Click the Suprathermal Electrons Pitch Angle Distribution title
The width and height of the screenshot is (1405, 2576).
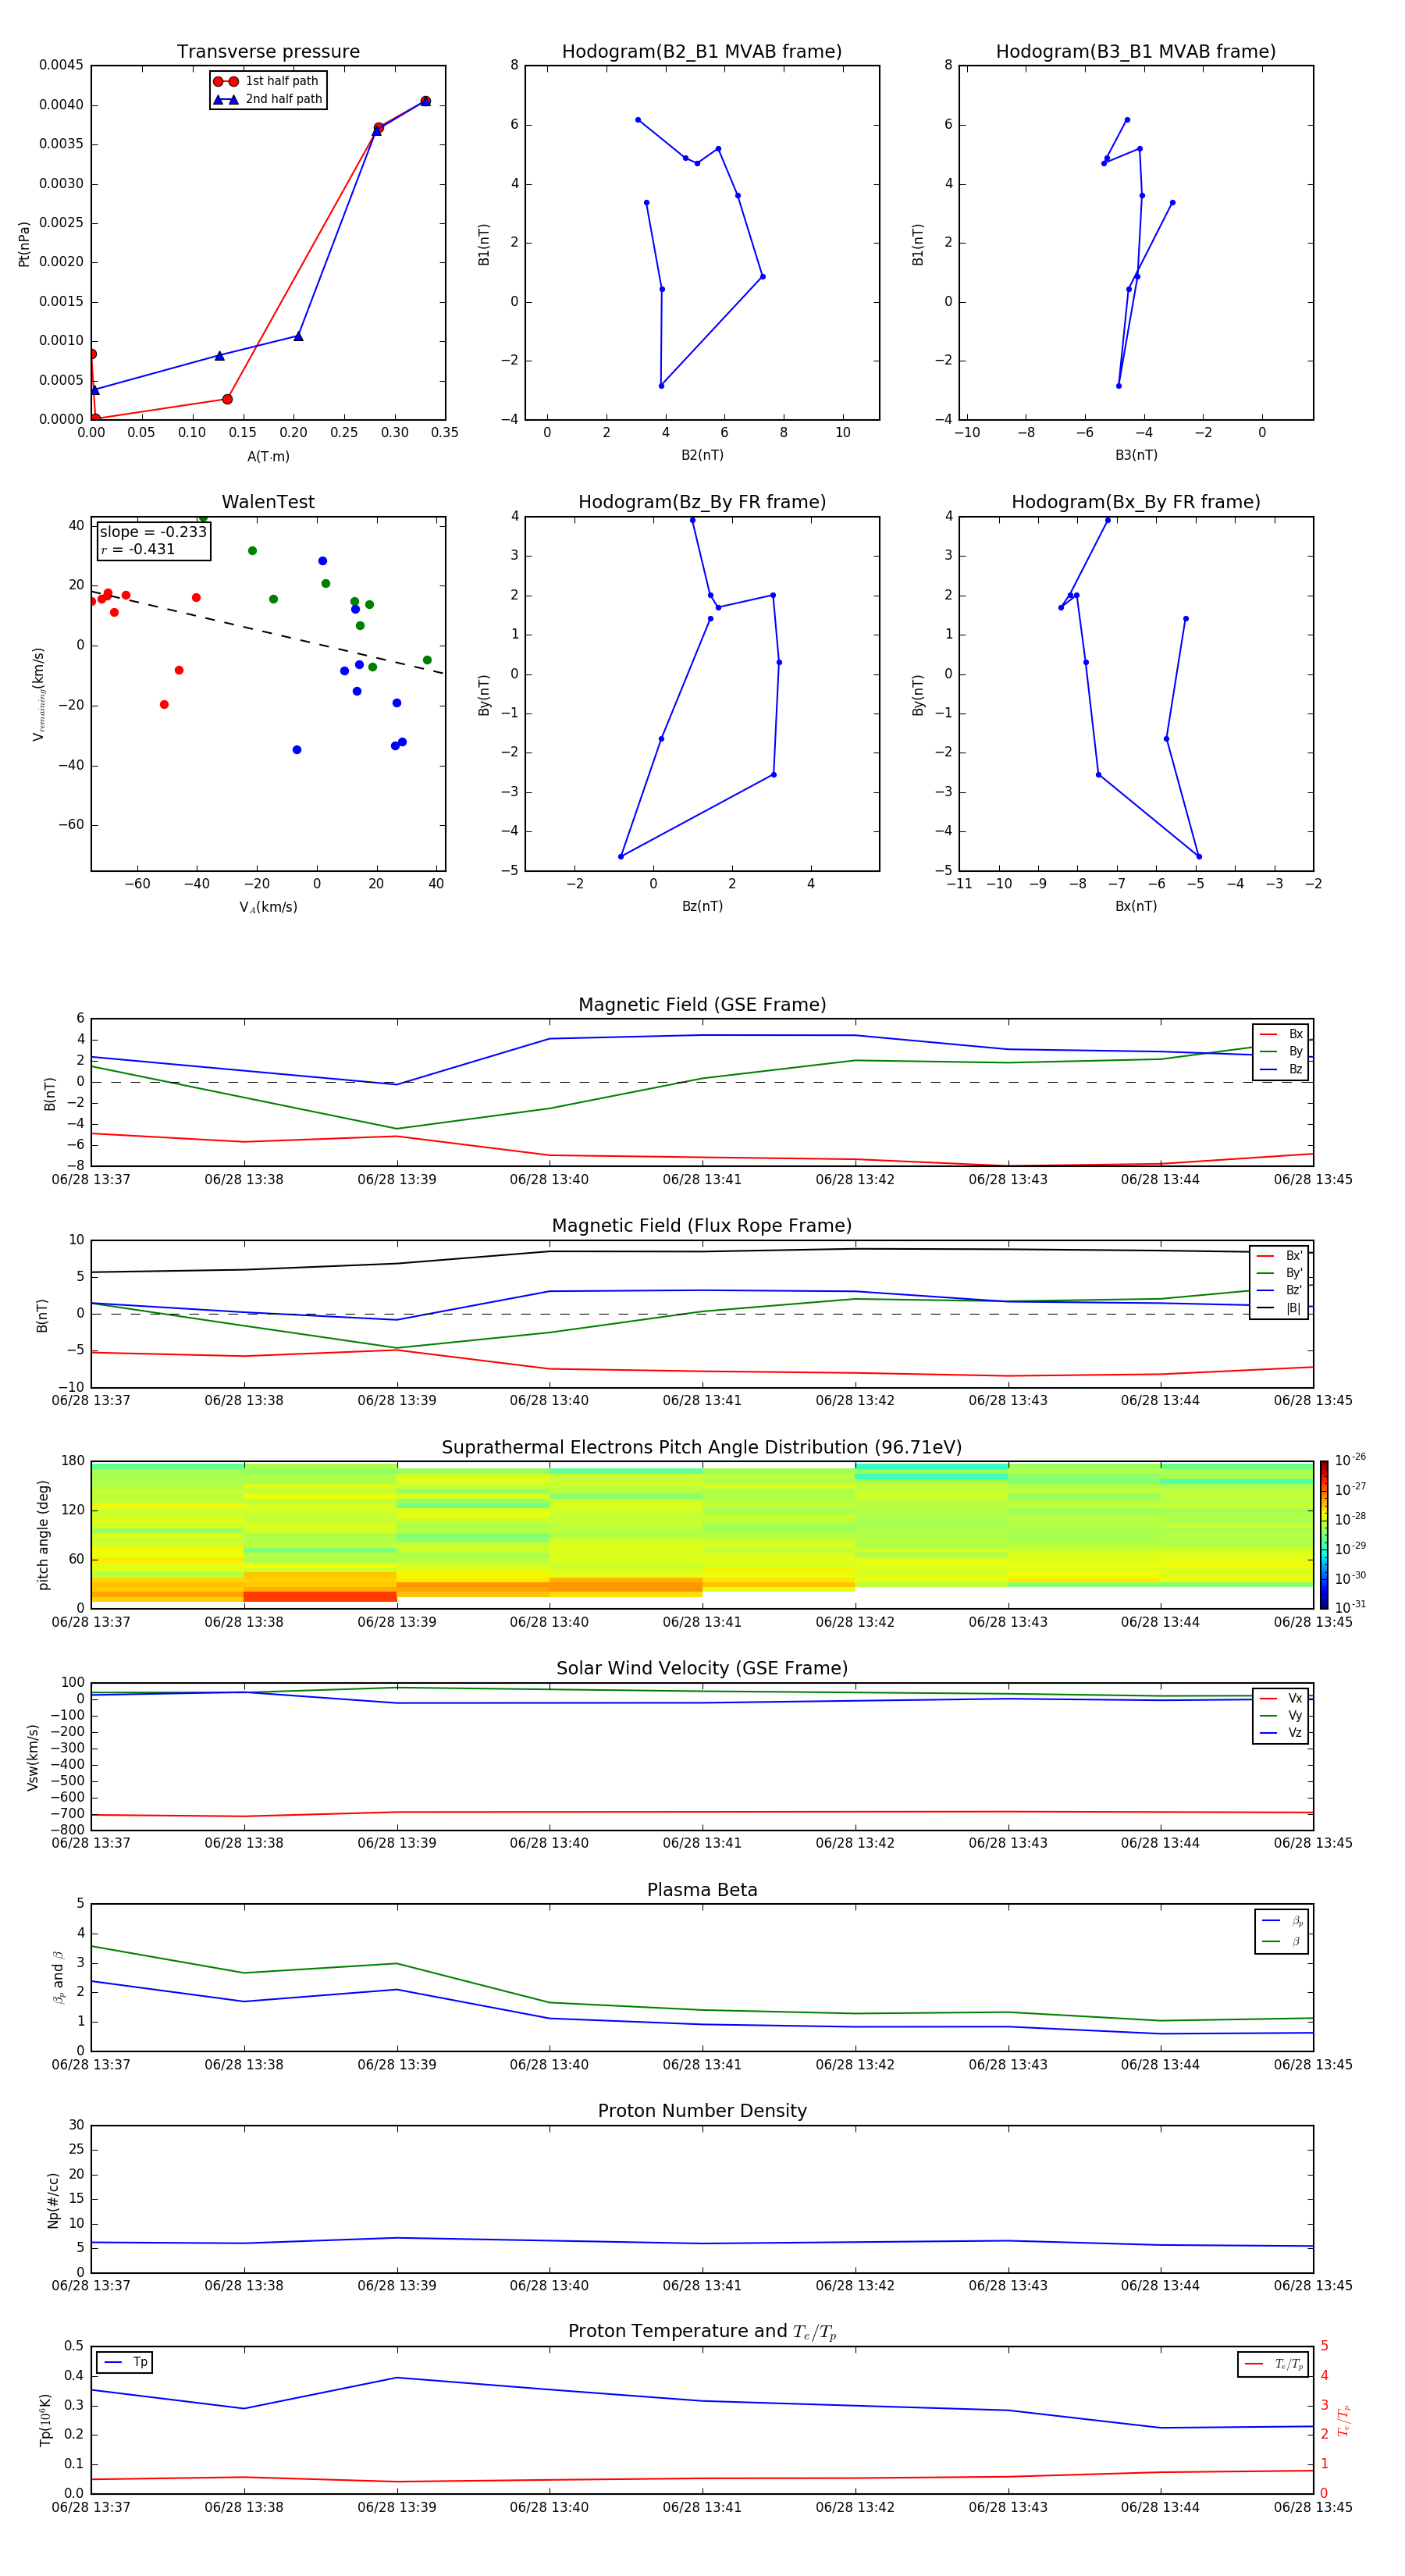pyautogui.click(x=702, y=1447)
